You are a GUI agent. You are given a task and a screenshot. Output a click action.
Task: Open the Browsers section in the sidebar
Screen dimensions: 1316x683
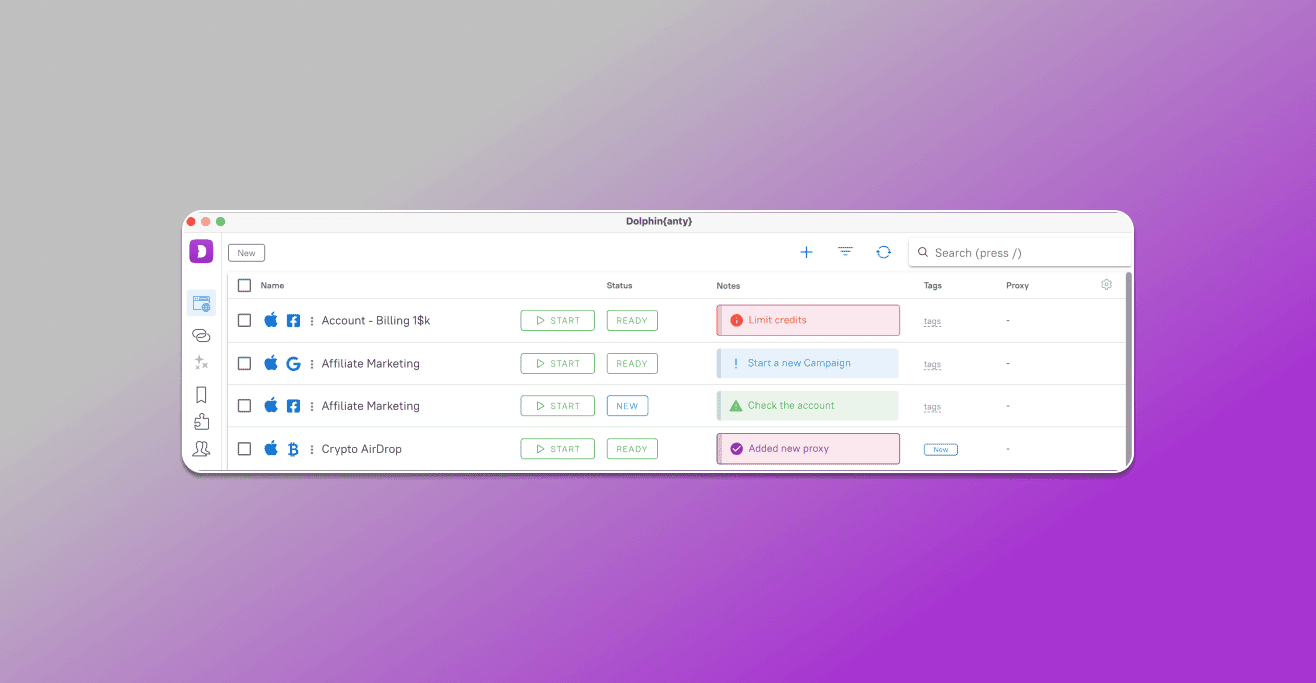[x=201, y=304]
